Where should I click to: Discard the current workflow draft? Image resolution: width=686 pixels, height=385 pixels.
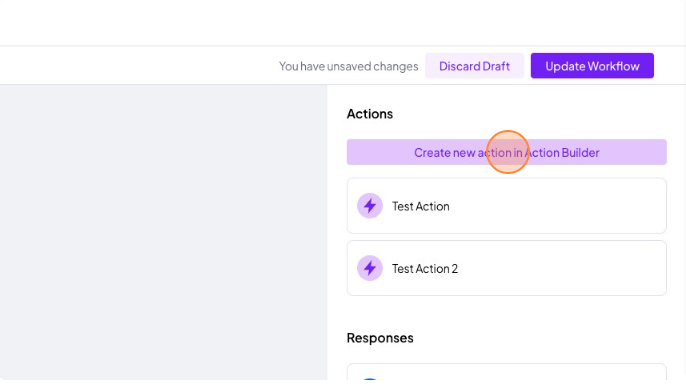[x=474, y=66]
